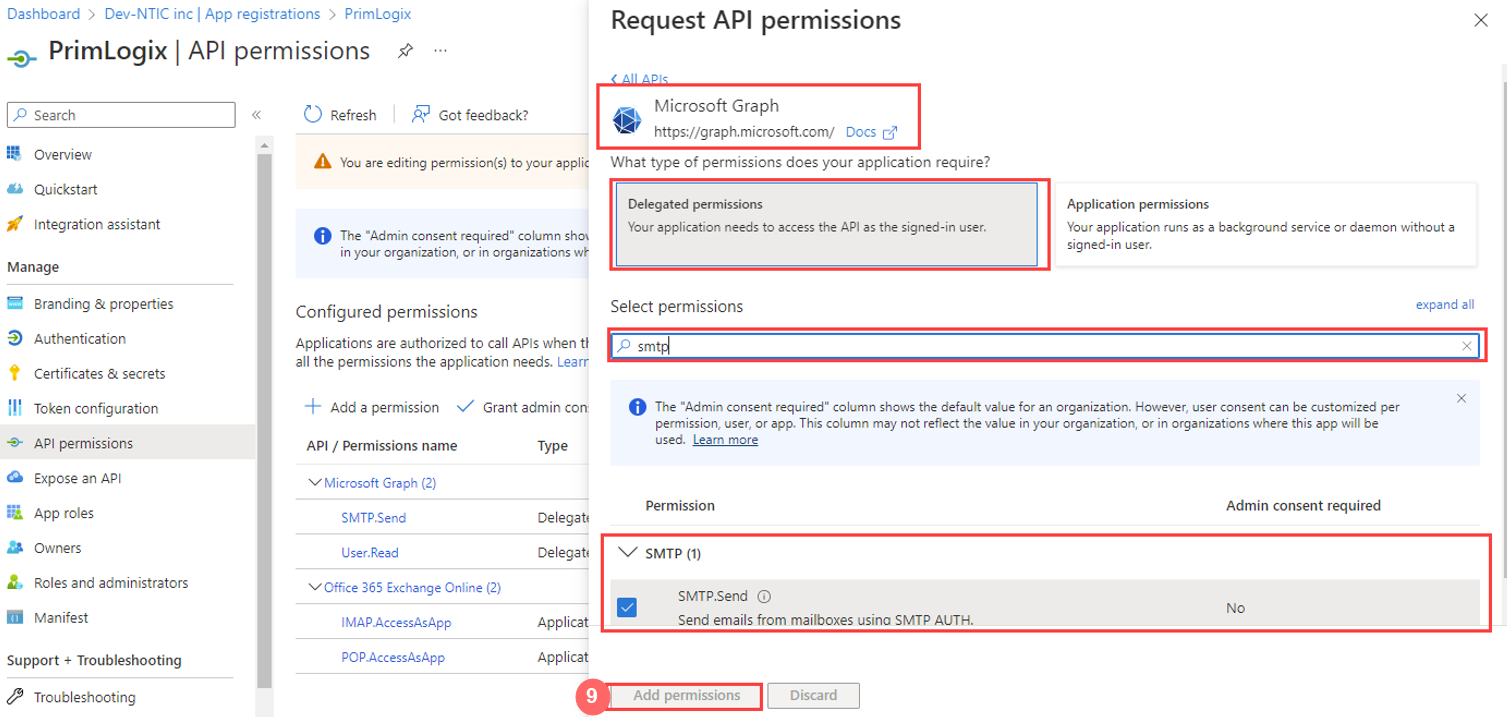Open Expose an API page
The image size is (1507, 717).
(x=78, y=478)
